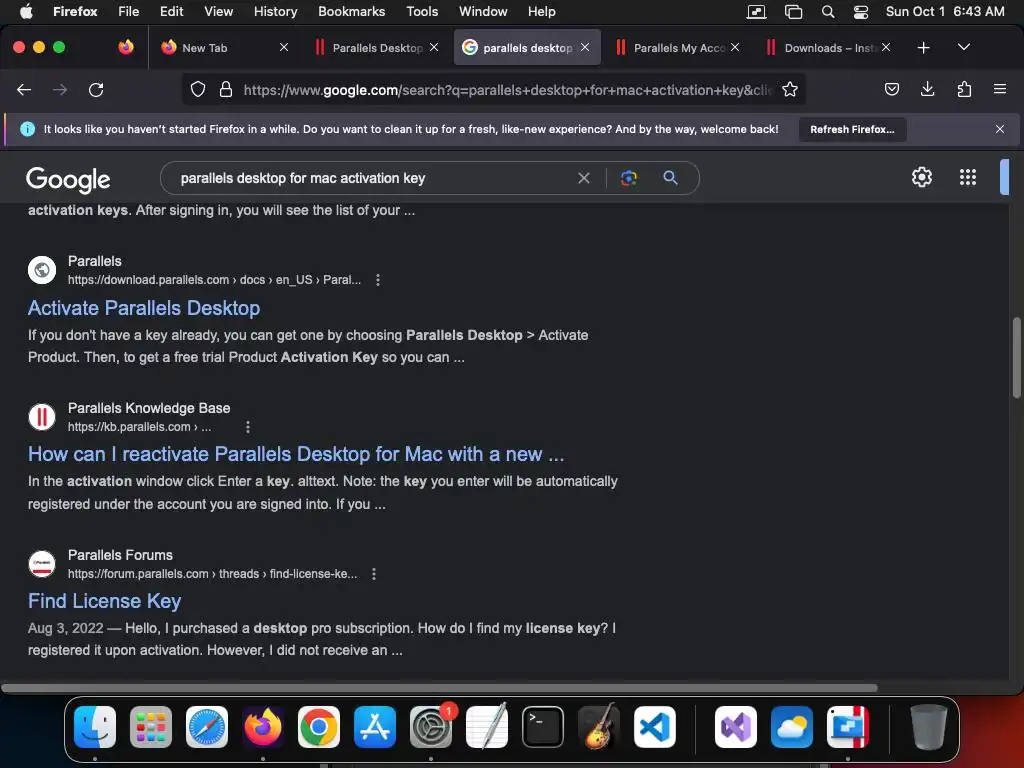This screenshot has width=1024, height=768.
Task: Open the Save to Pocket icon
Action: coord(891,89)
